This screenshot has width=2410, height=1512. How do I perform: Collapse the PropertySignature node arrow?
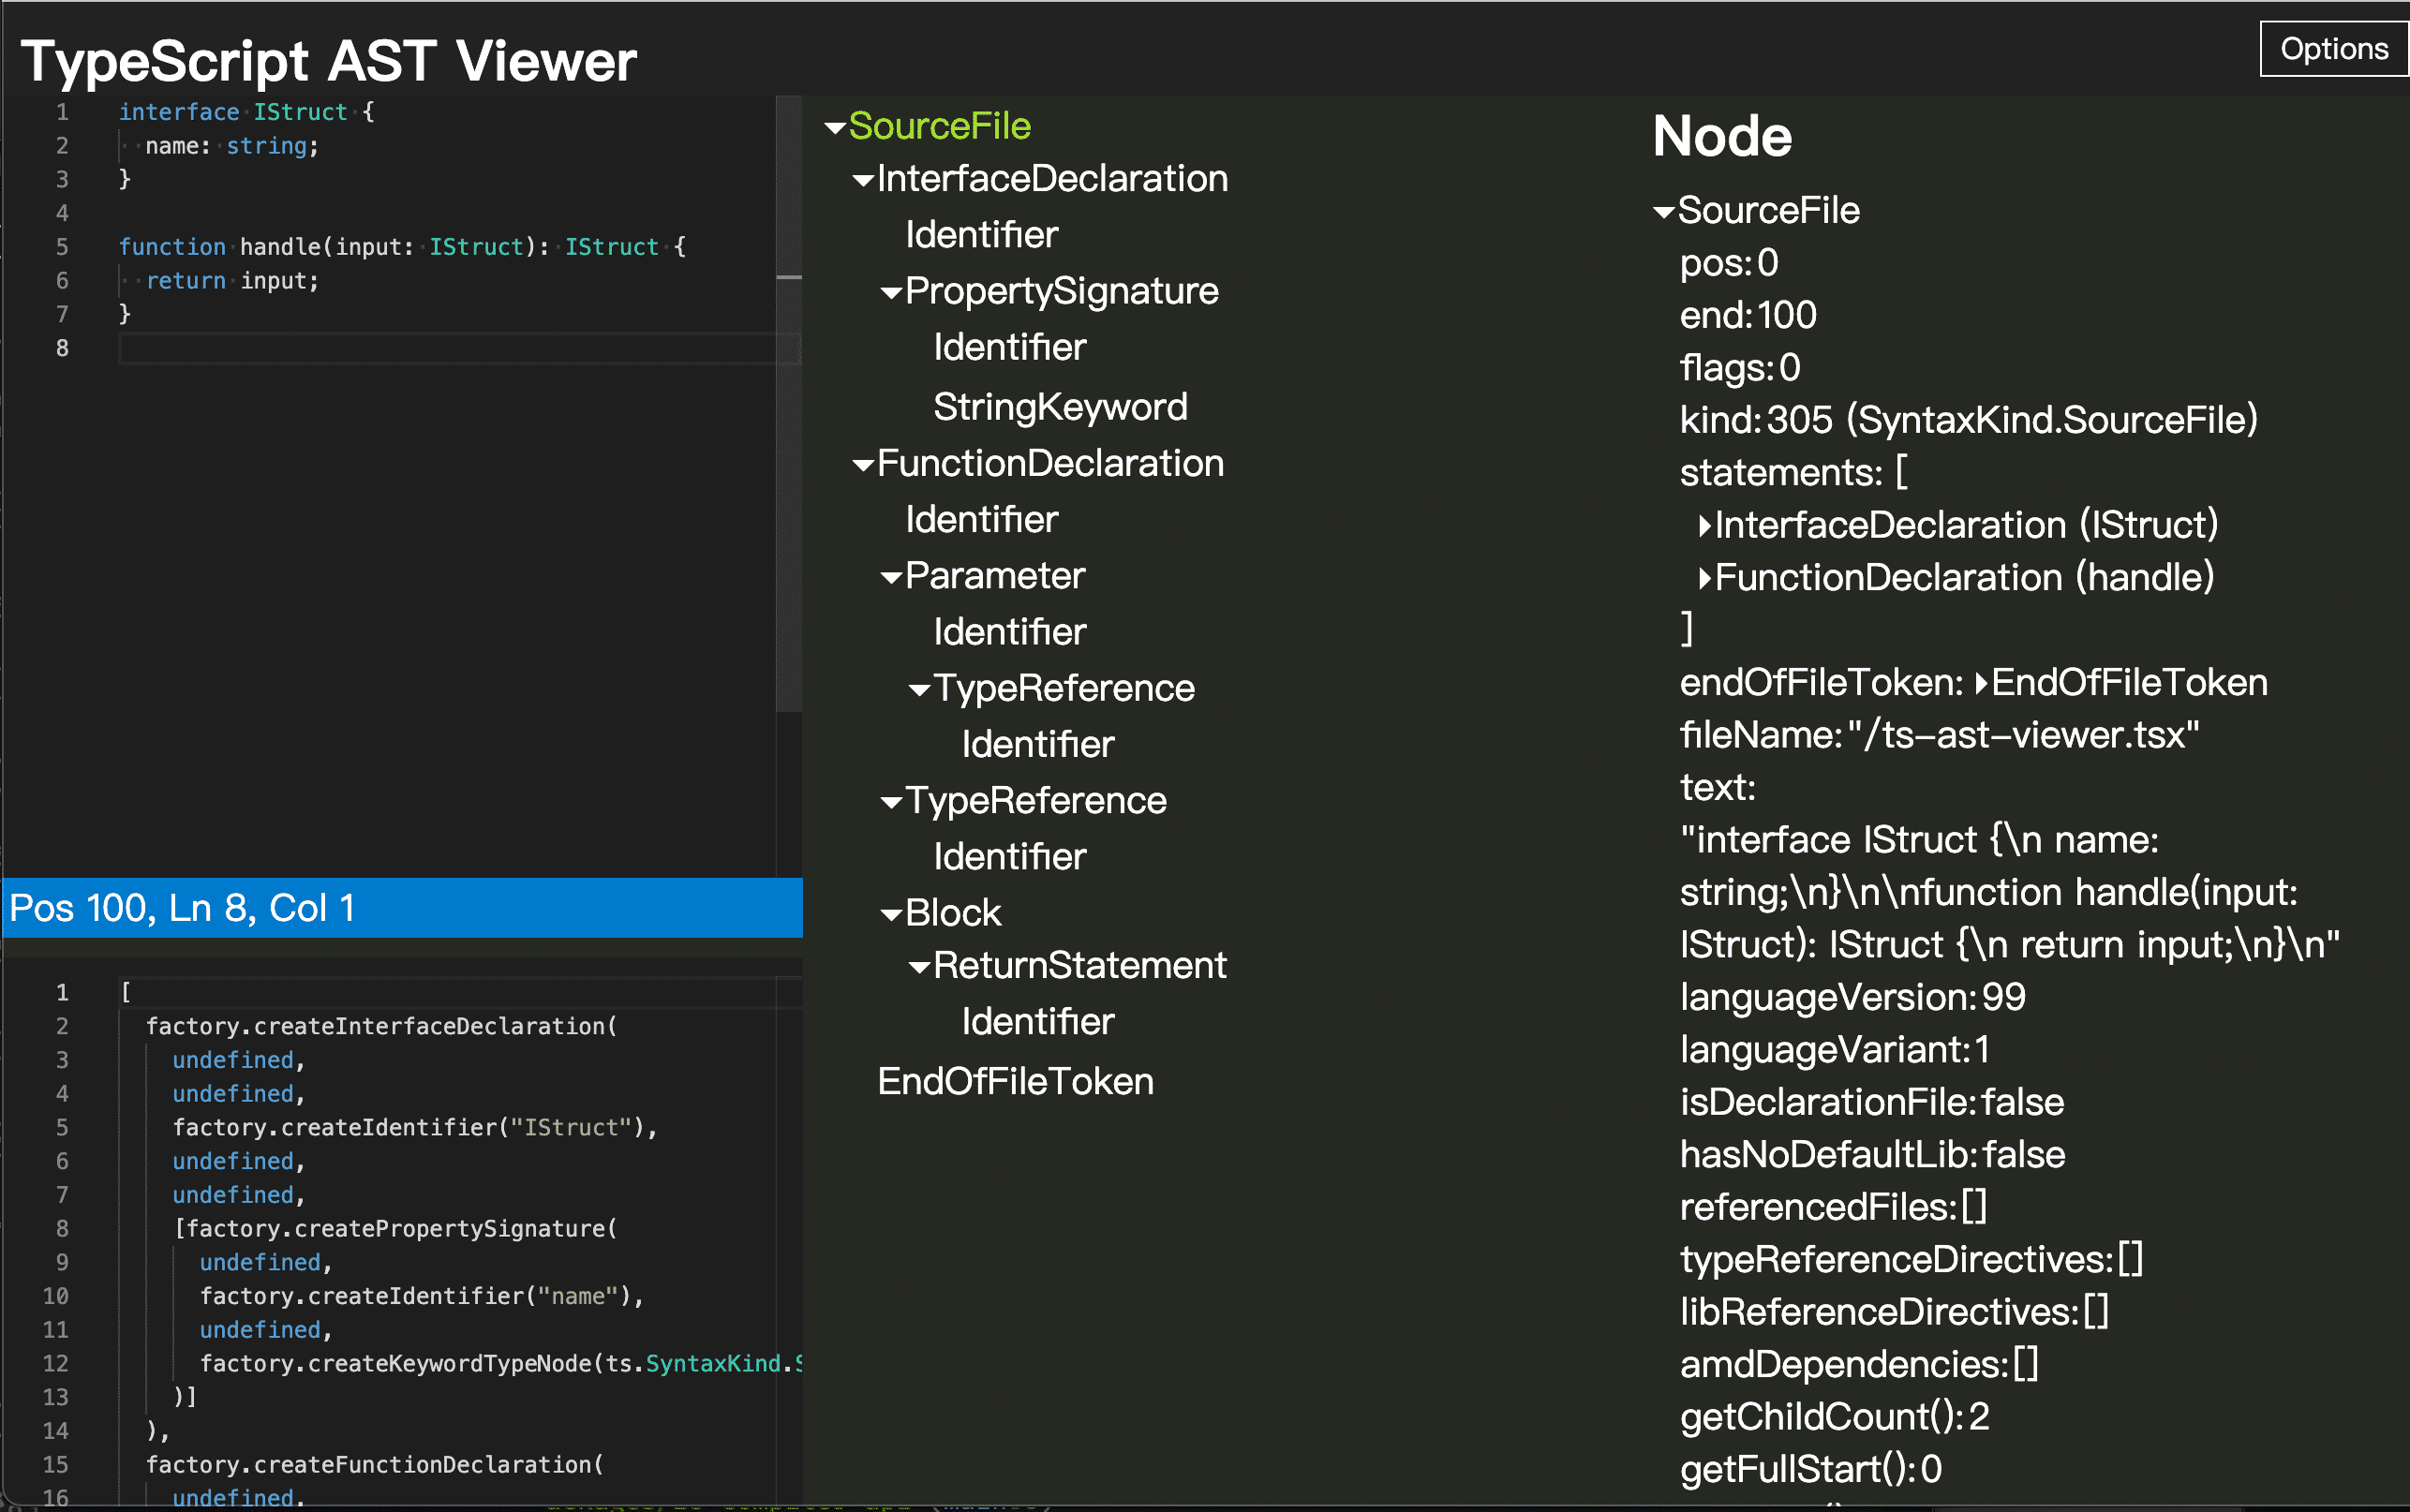click(x=891, y=293)
